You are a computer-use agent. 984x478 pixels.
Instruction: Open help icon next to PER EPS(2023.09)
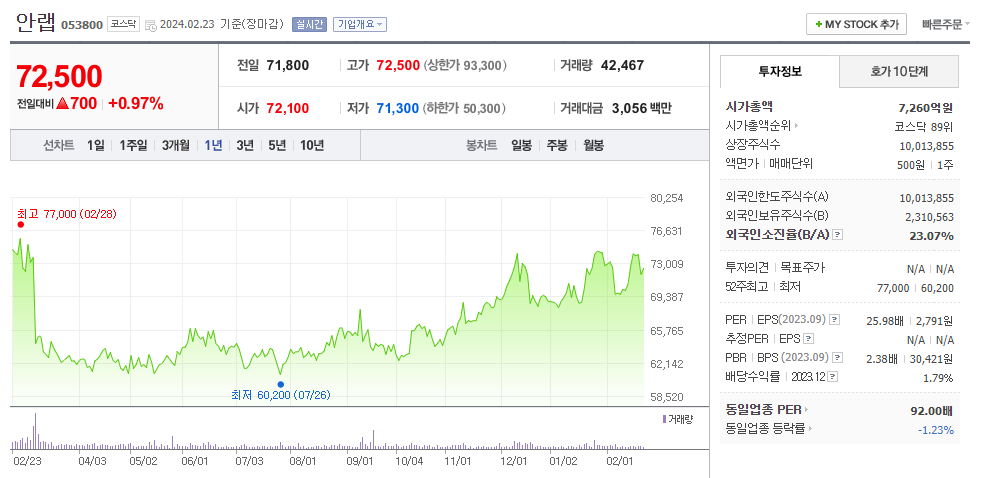click(x=834, y=320)
